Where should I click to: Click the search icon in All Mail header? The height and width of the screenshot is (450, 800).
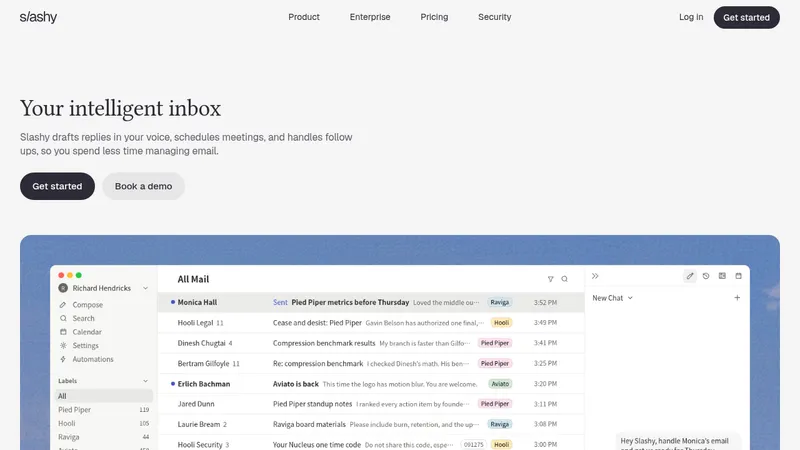pos(565,279)
